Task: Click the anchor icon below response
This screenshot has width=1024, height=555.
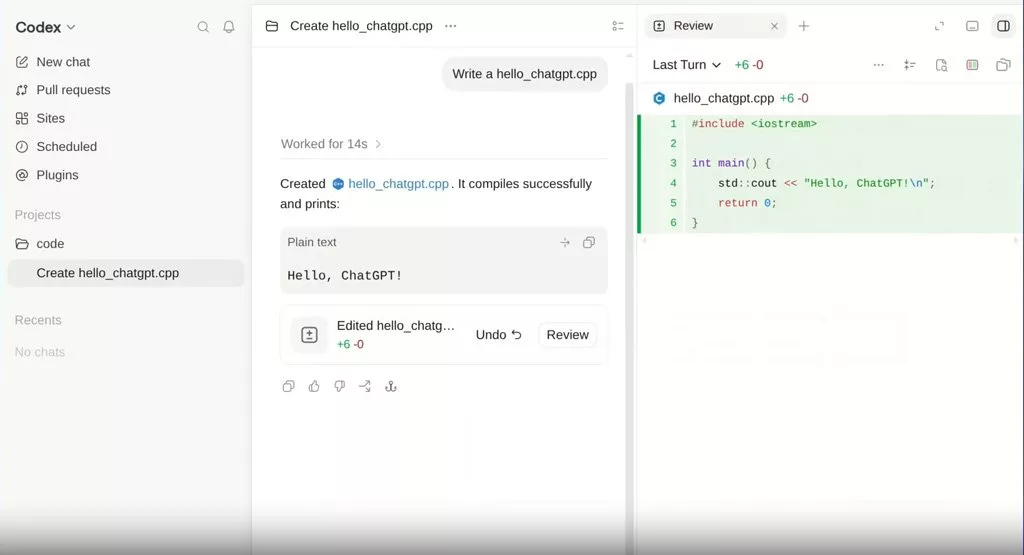Action: (x=391, y=387)
